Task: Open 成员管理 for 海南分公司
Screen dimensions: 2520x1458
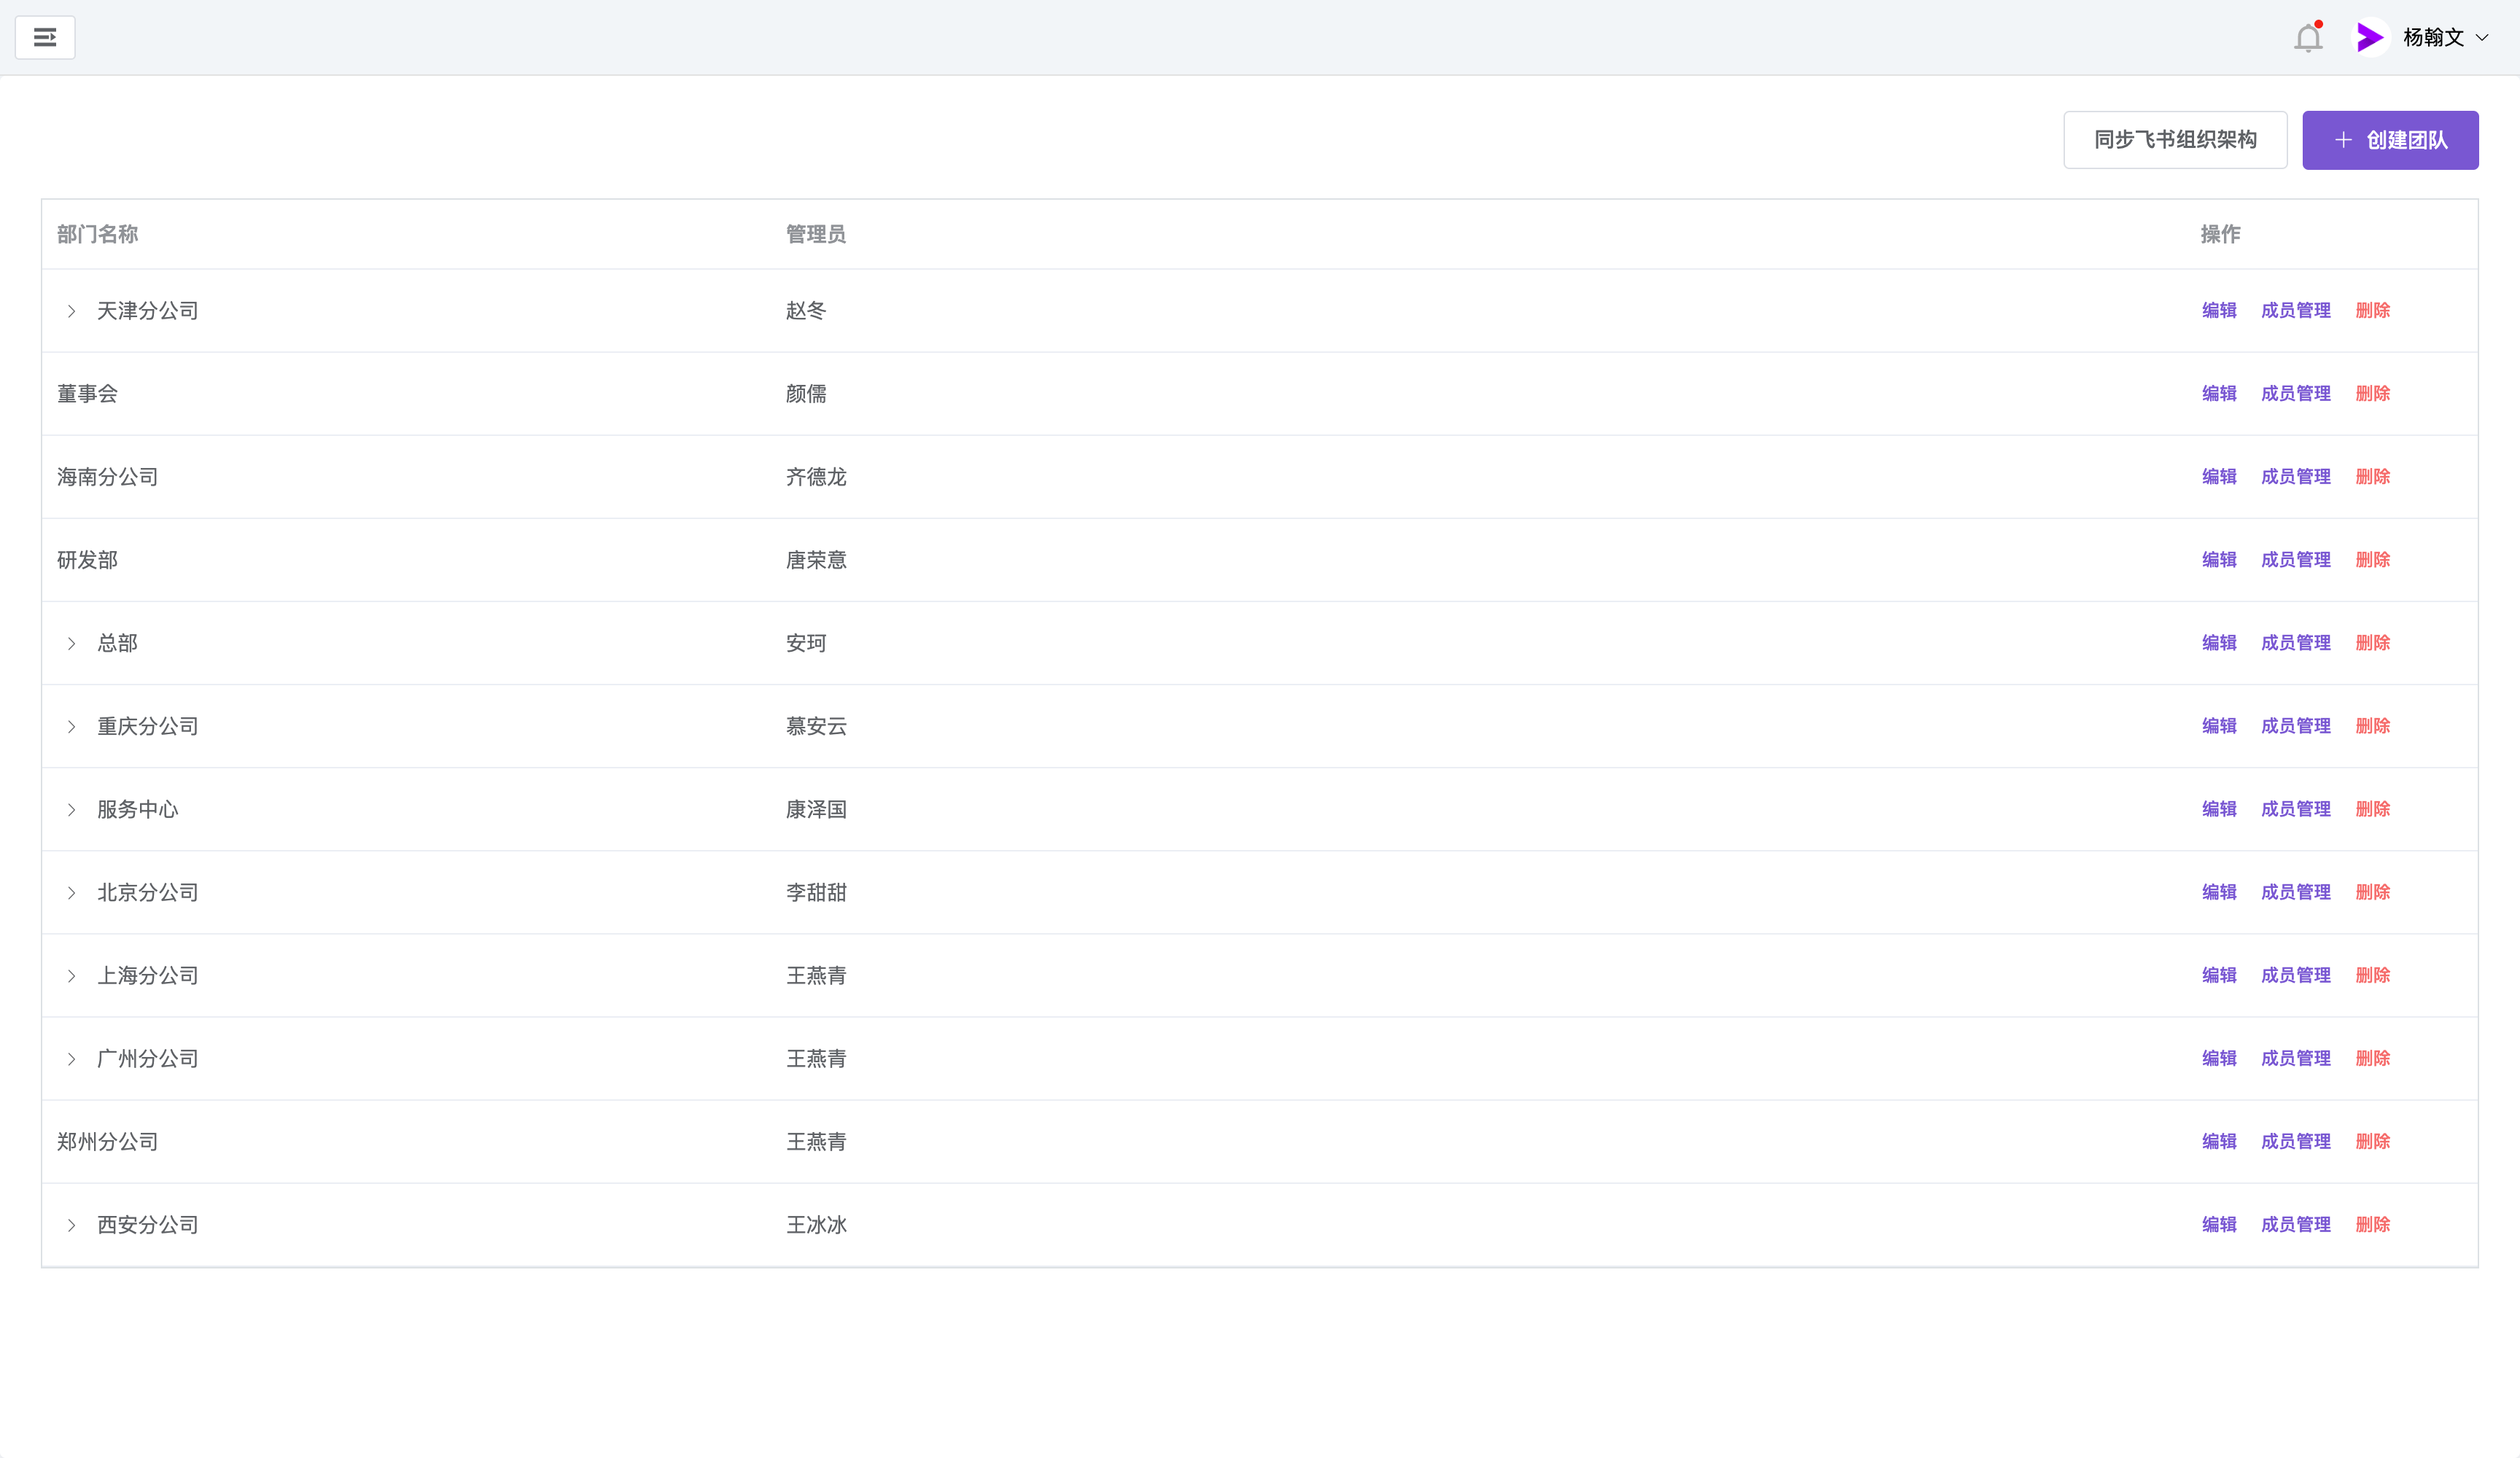Action: click(x=2295, y=476)
